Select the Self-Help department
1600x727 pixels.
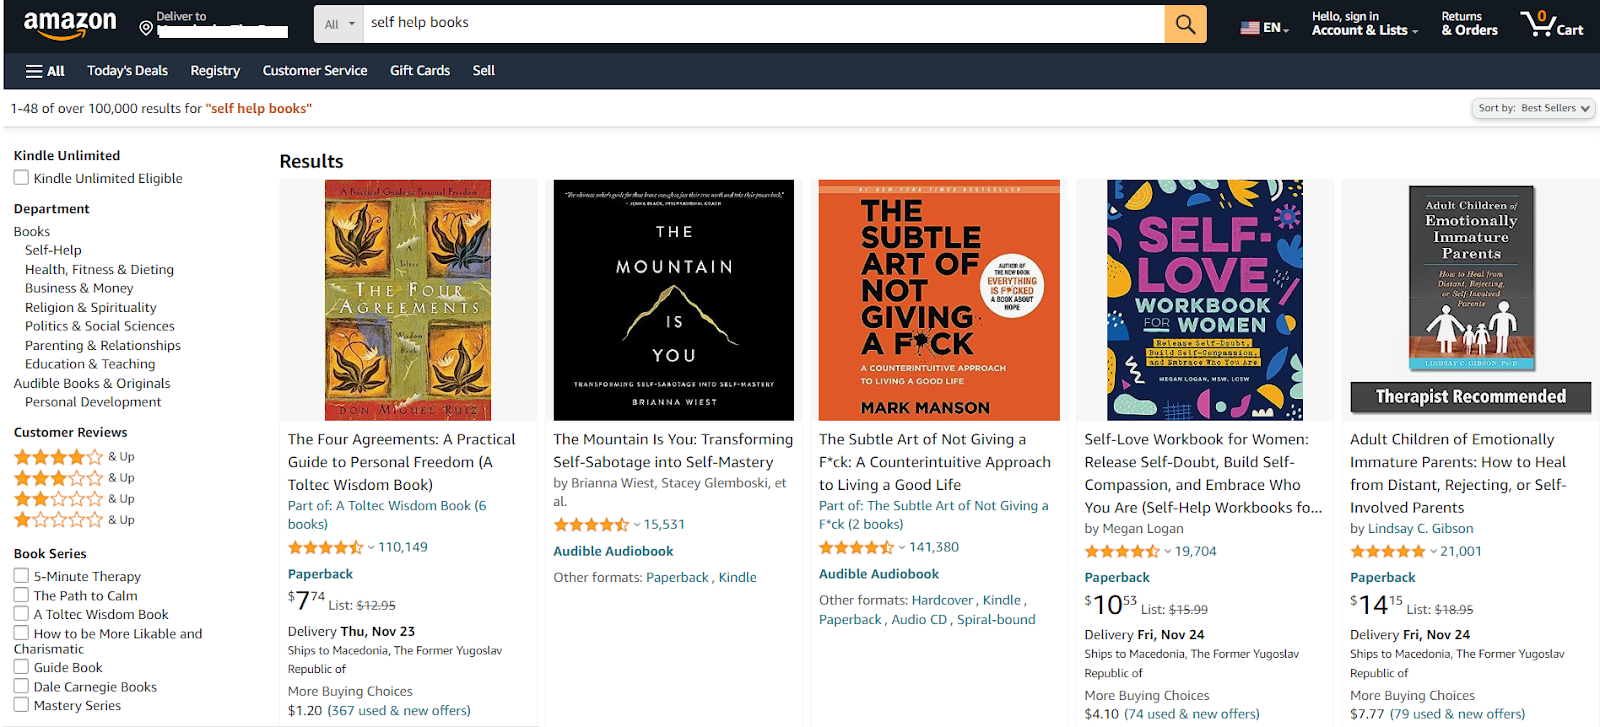pyautogui.click(x=53, y=250)
